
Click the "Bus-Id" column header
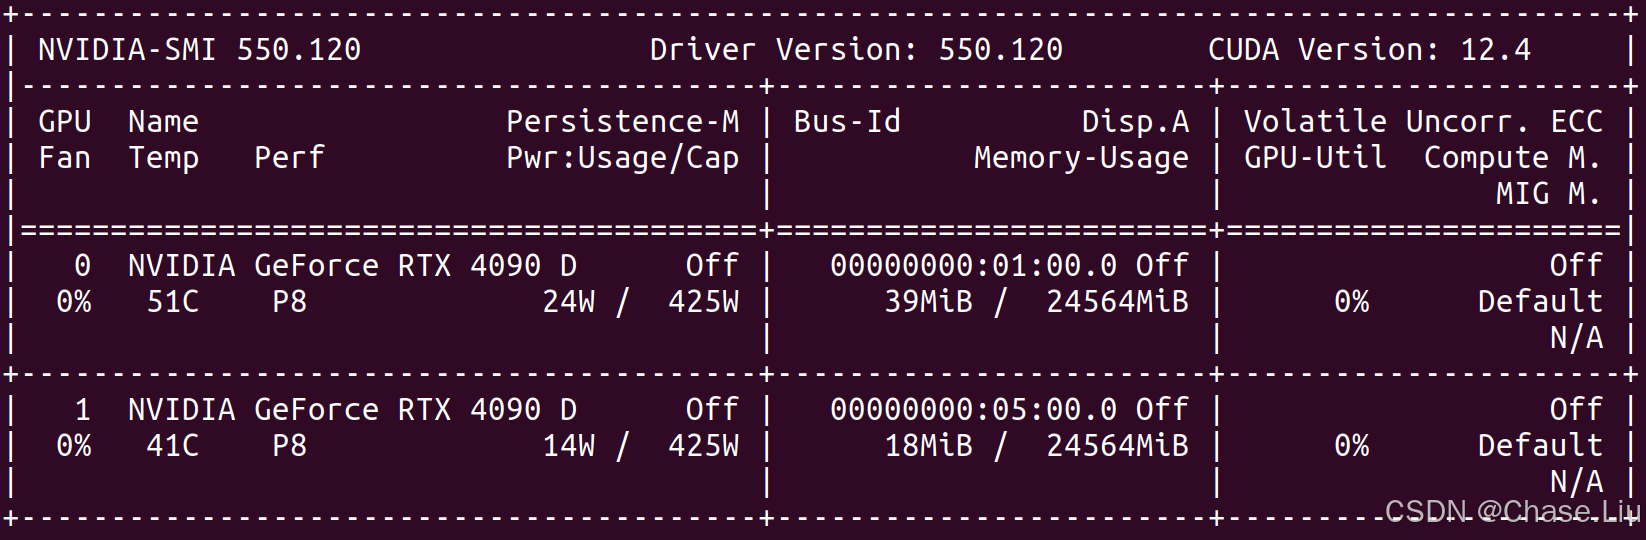click(x=847, y=121)
